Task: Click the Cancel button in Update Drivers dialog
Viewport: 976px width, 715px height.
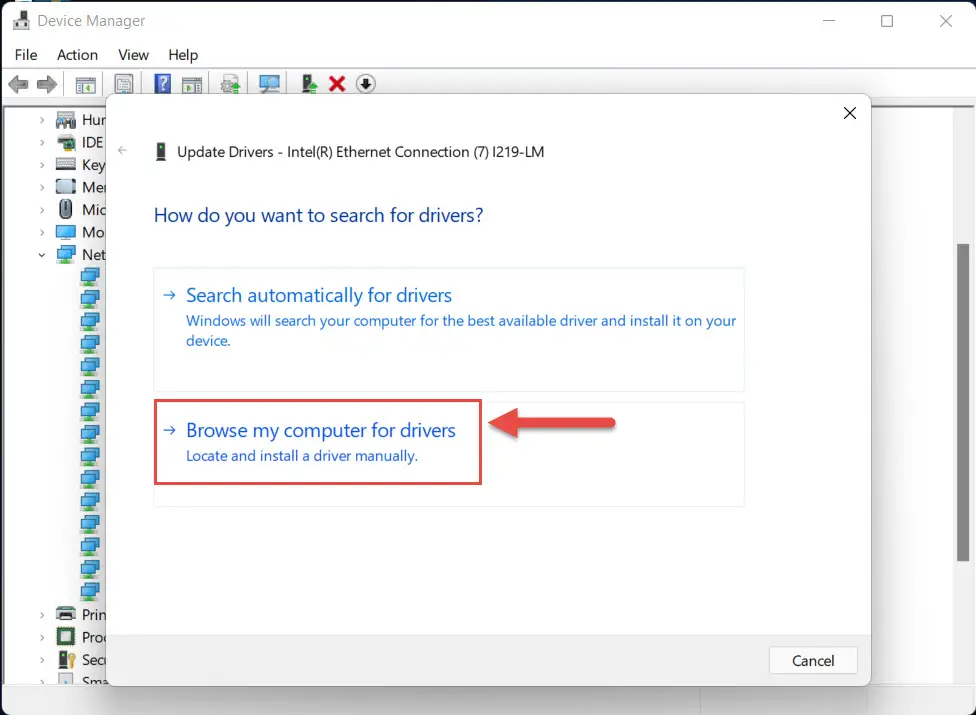Action: (x=813, y=660)
